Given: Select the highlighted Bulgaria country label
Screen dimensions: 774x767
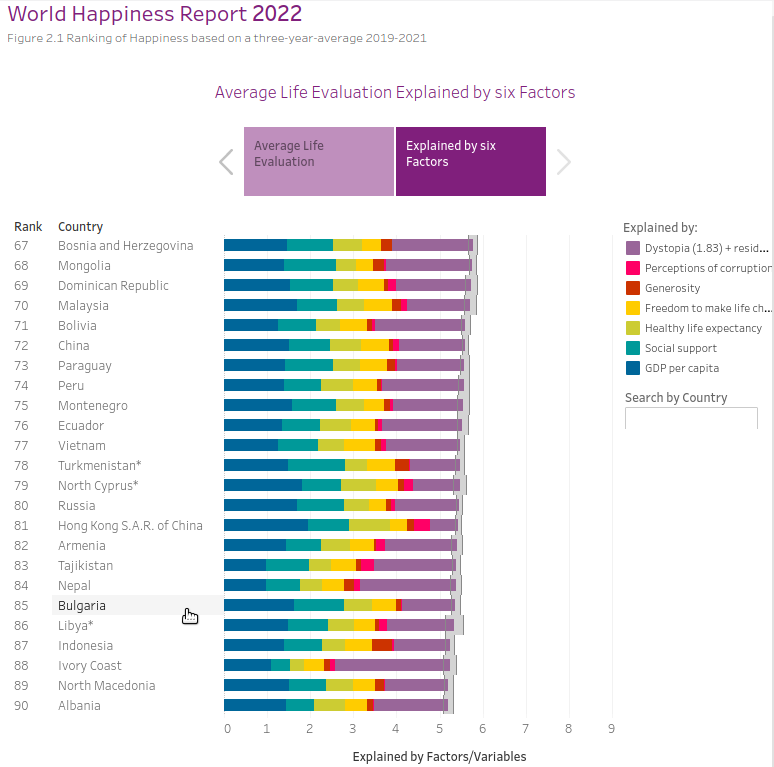Looking at the screenshot, I should [81, 606].
